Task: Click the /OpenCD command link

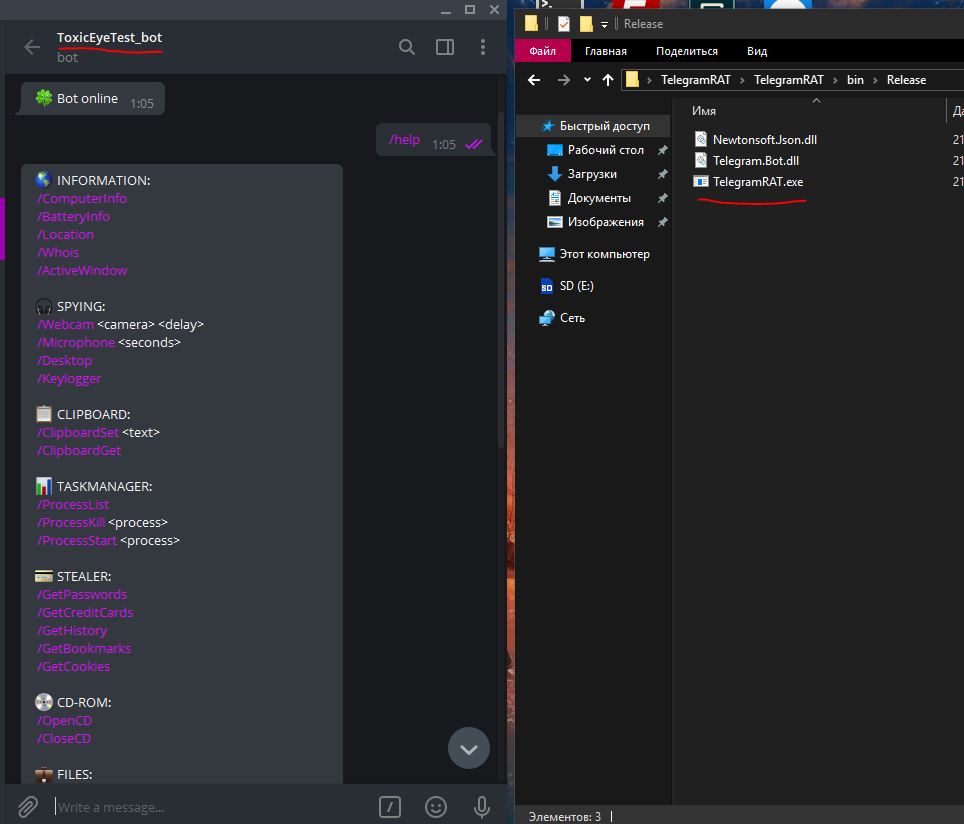Action: tap(64, 721)
